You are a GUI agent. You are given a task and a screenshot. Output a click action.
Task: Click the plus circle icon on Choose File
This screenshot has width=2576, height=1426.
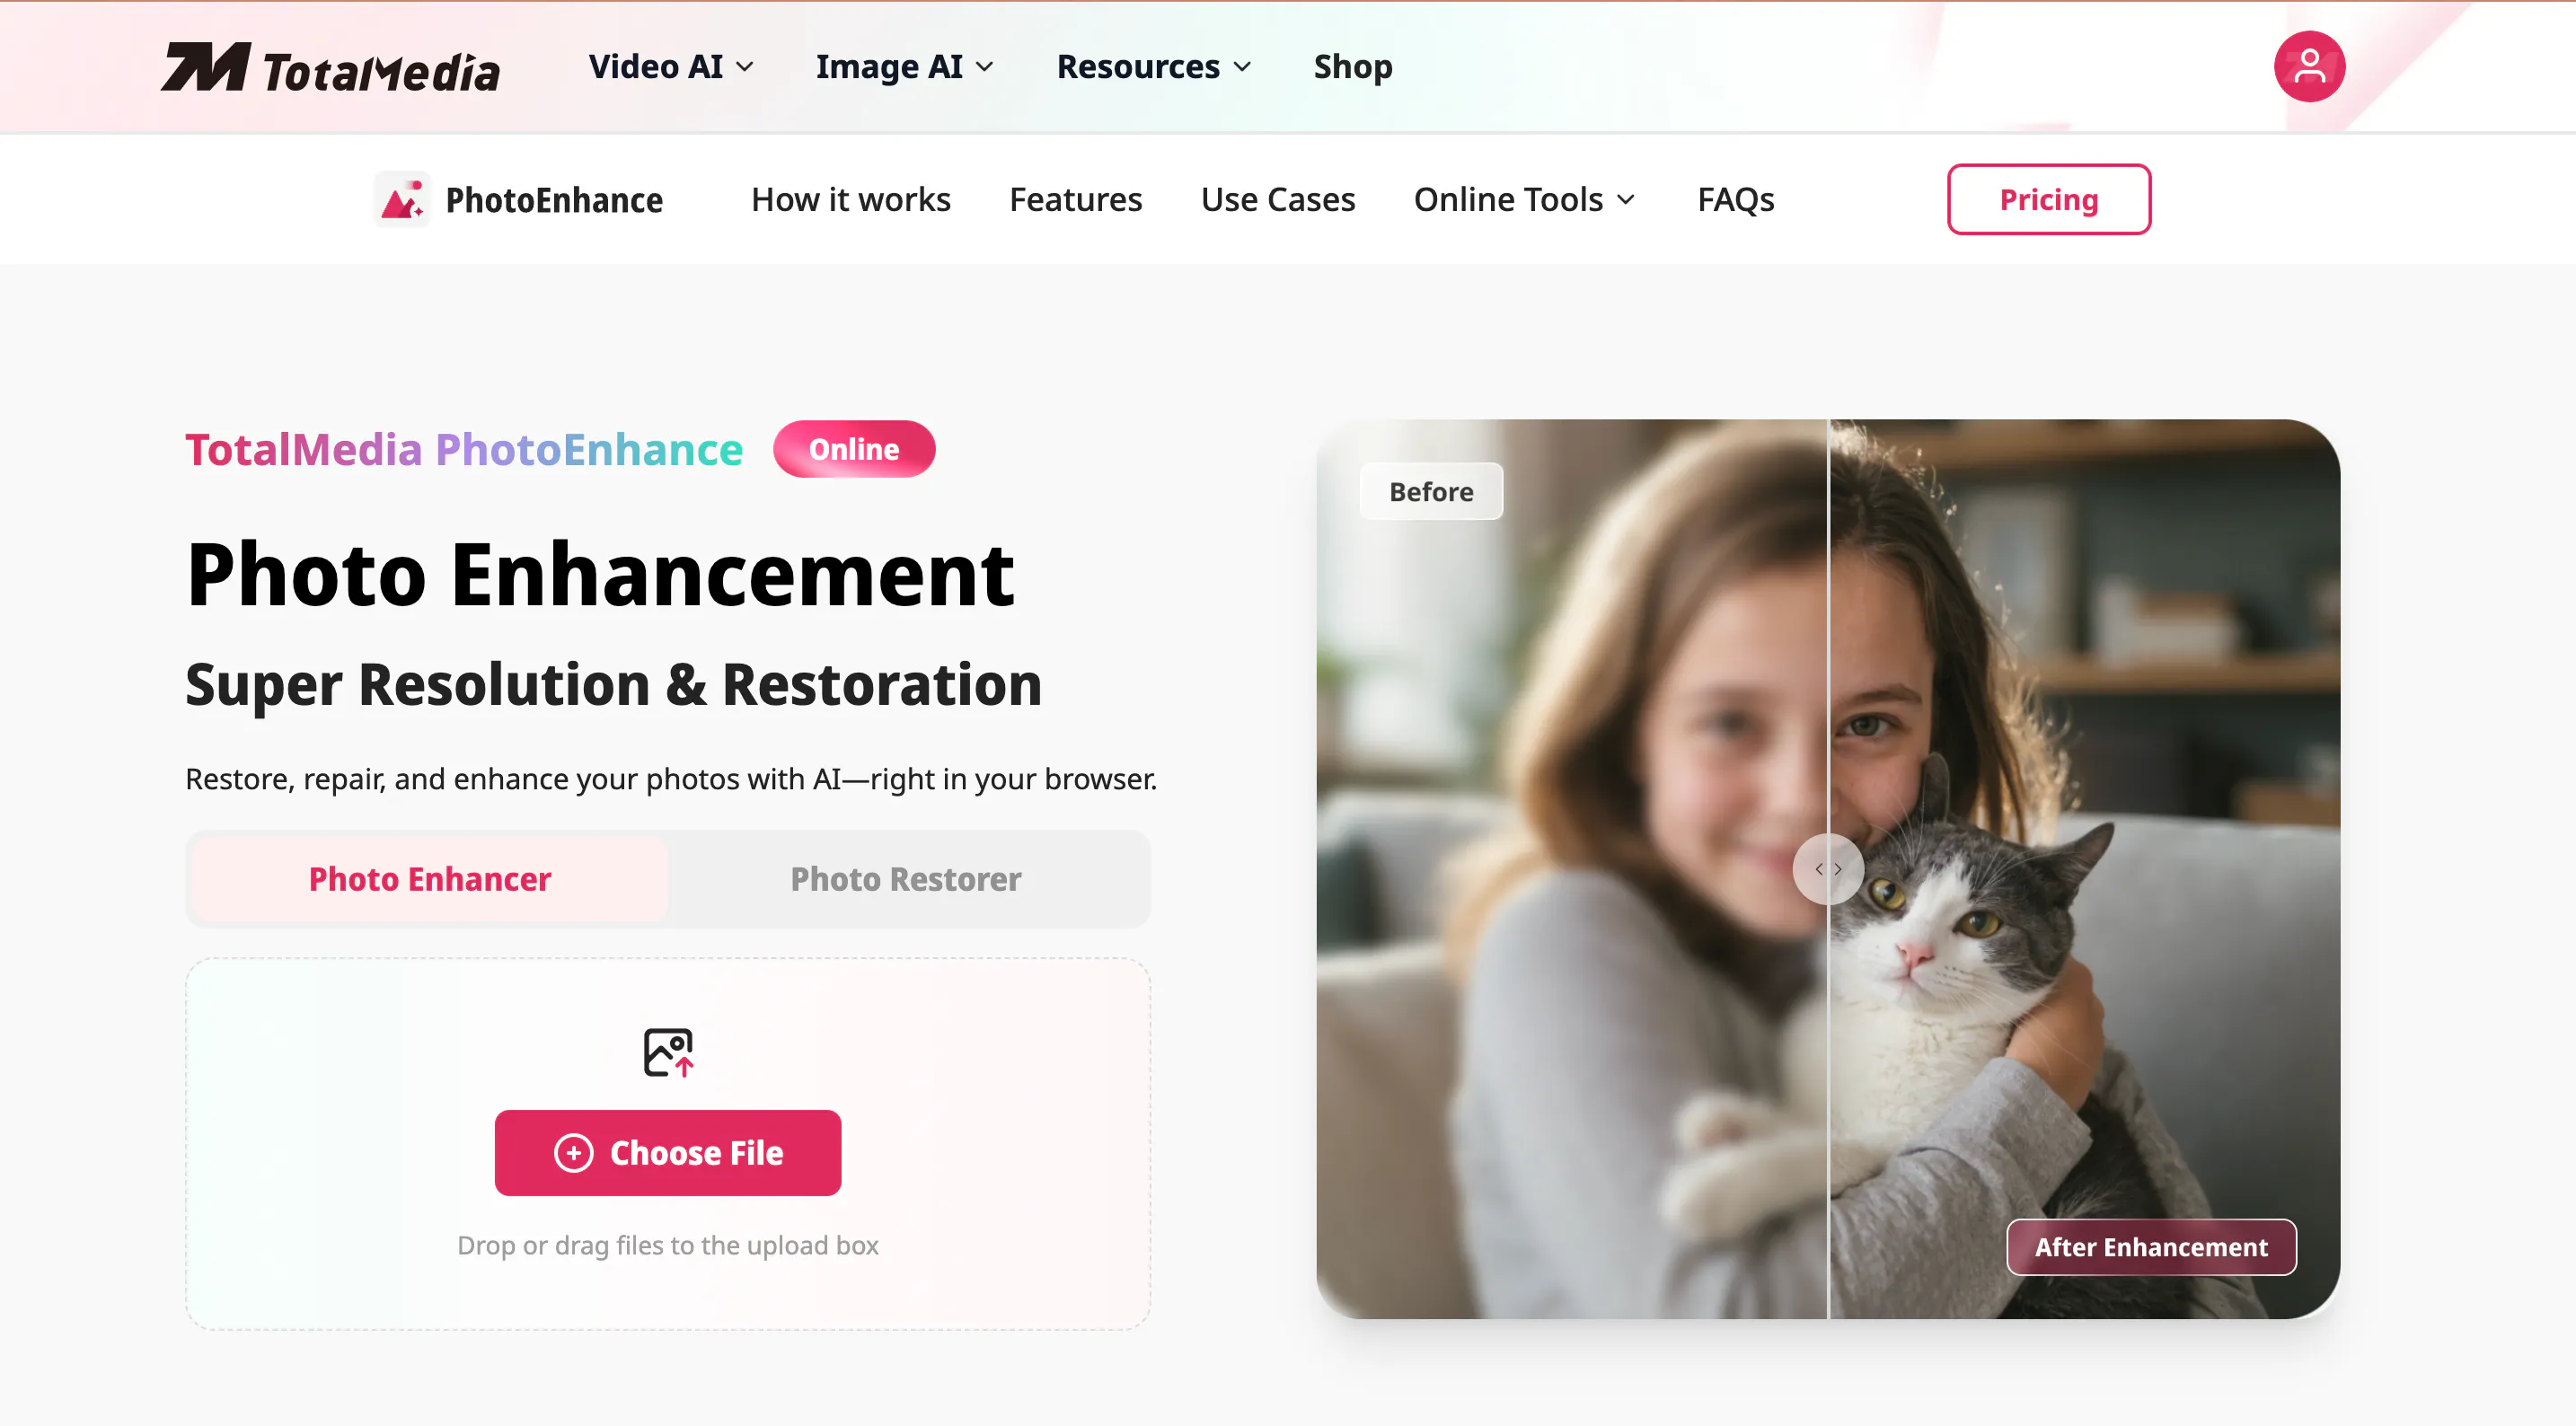click(x=574, y=1152)
